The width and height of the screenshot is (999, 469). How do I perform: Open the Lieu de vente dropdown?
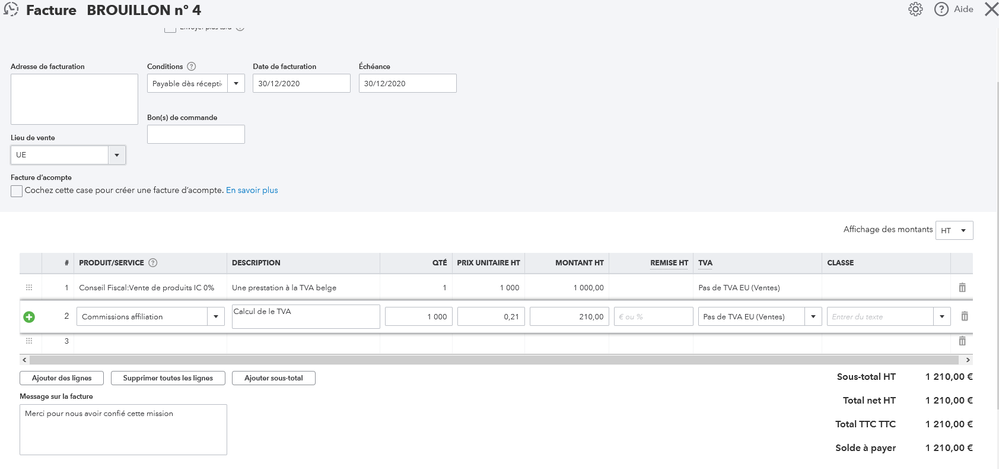click(x=117, y=155)
